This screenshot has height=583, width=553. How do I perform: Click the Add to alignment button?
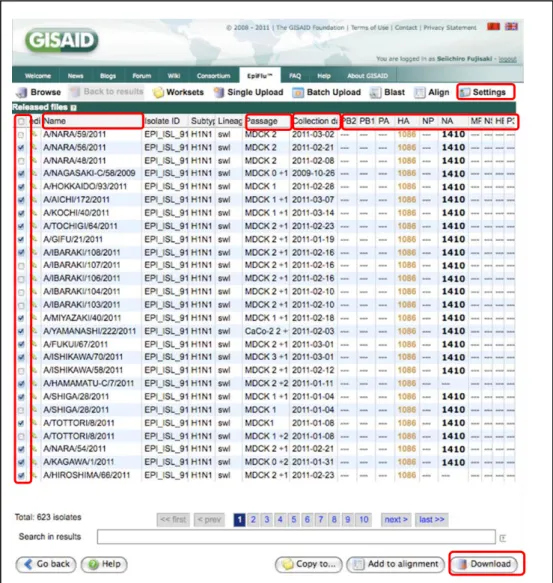coord(395,564)
